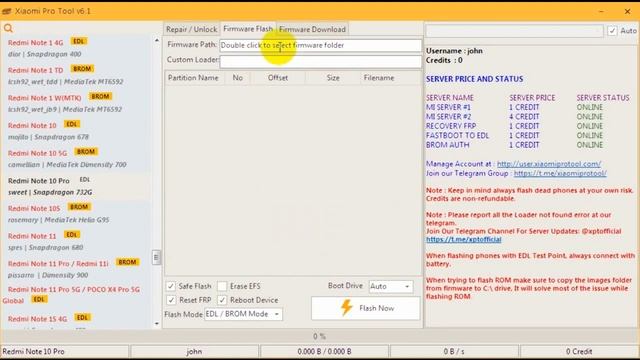Open the Flash Mode EDL / BROM dropdown
Viewport: 640px width, 360px height.
243,314
